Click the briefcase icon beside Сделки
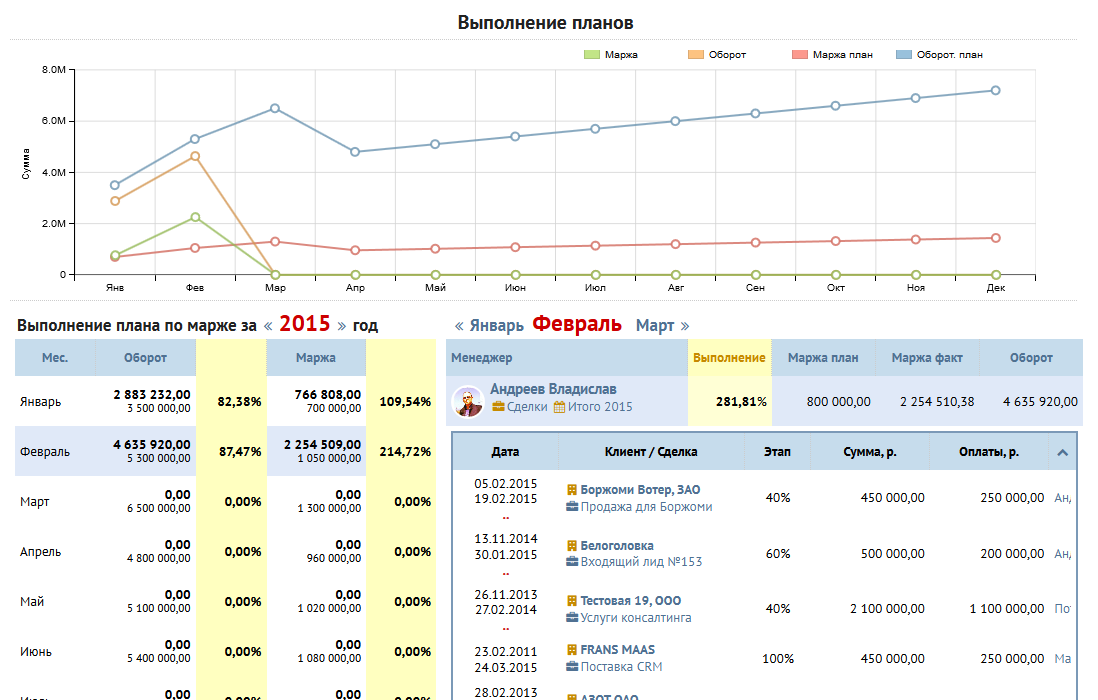 (x=498, y=407)
